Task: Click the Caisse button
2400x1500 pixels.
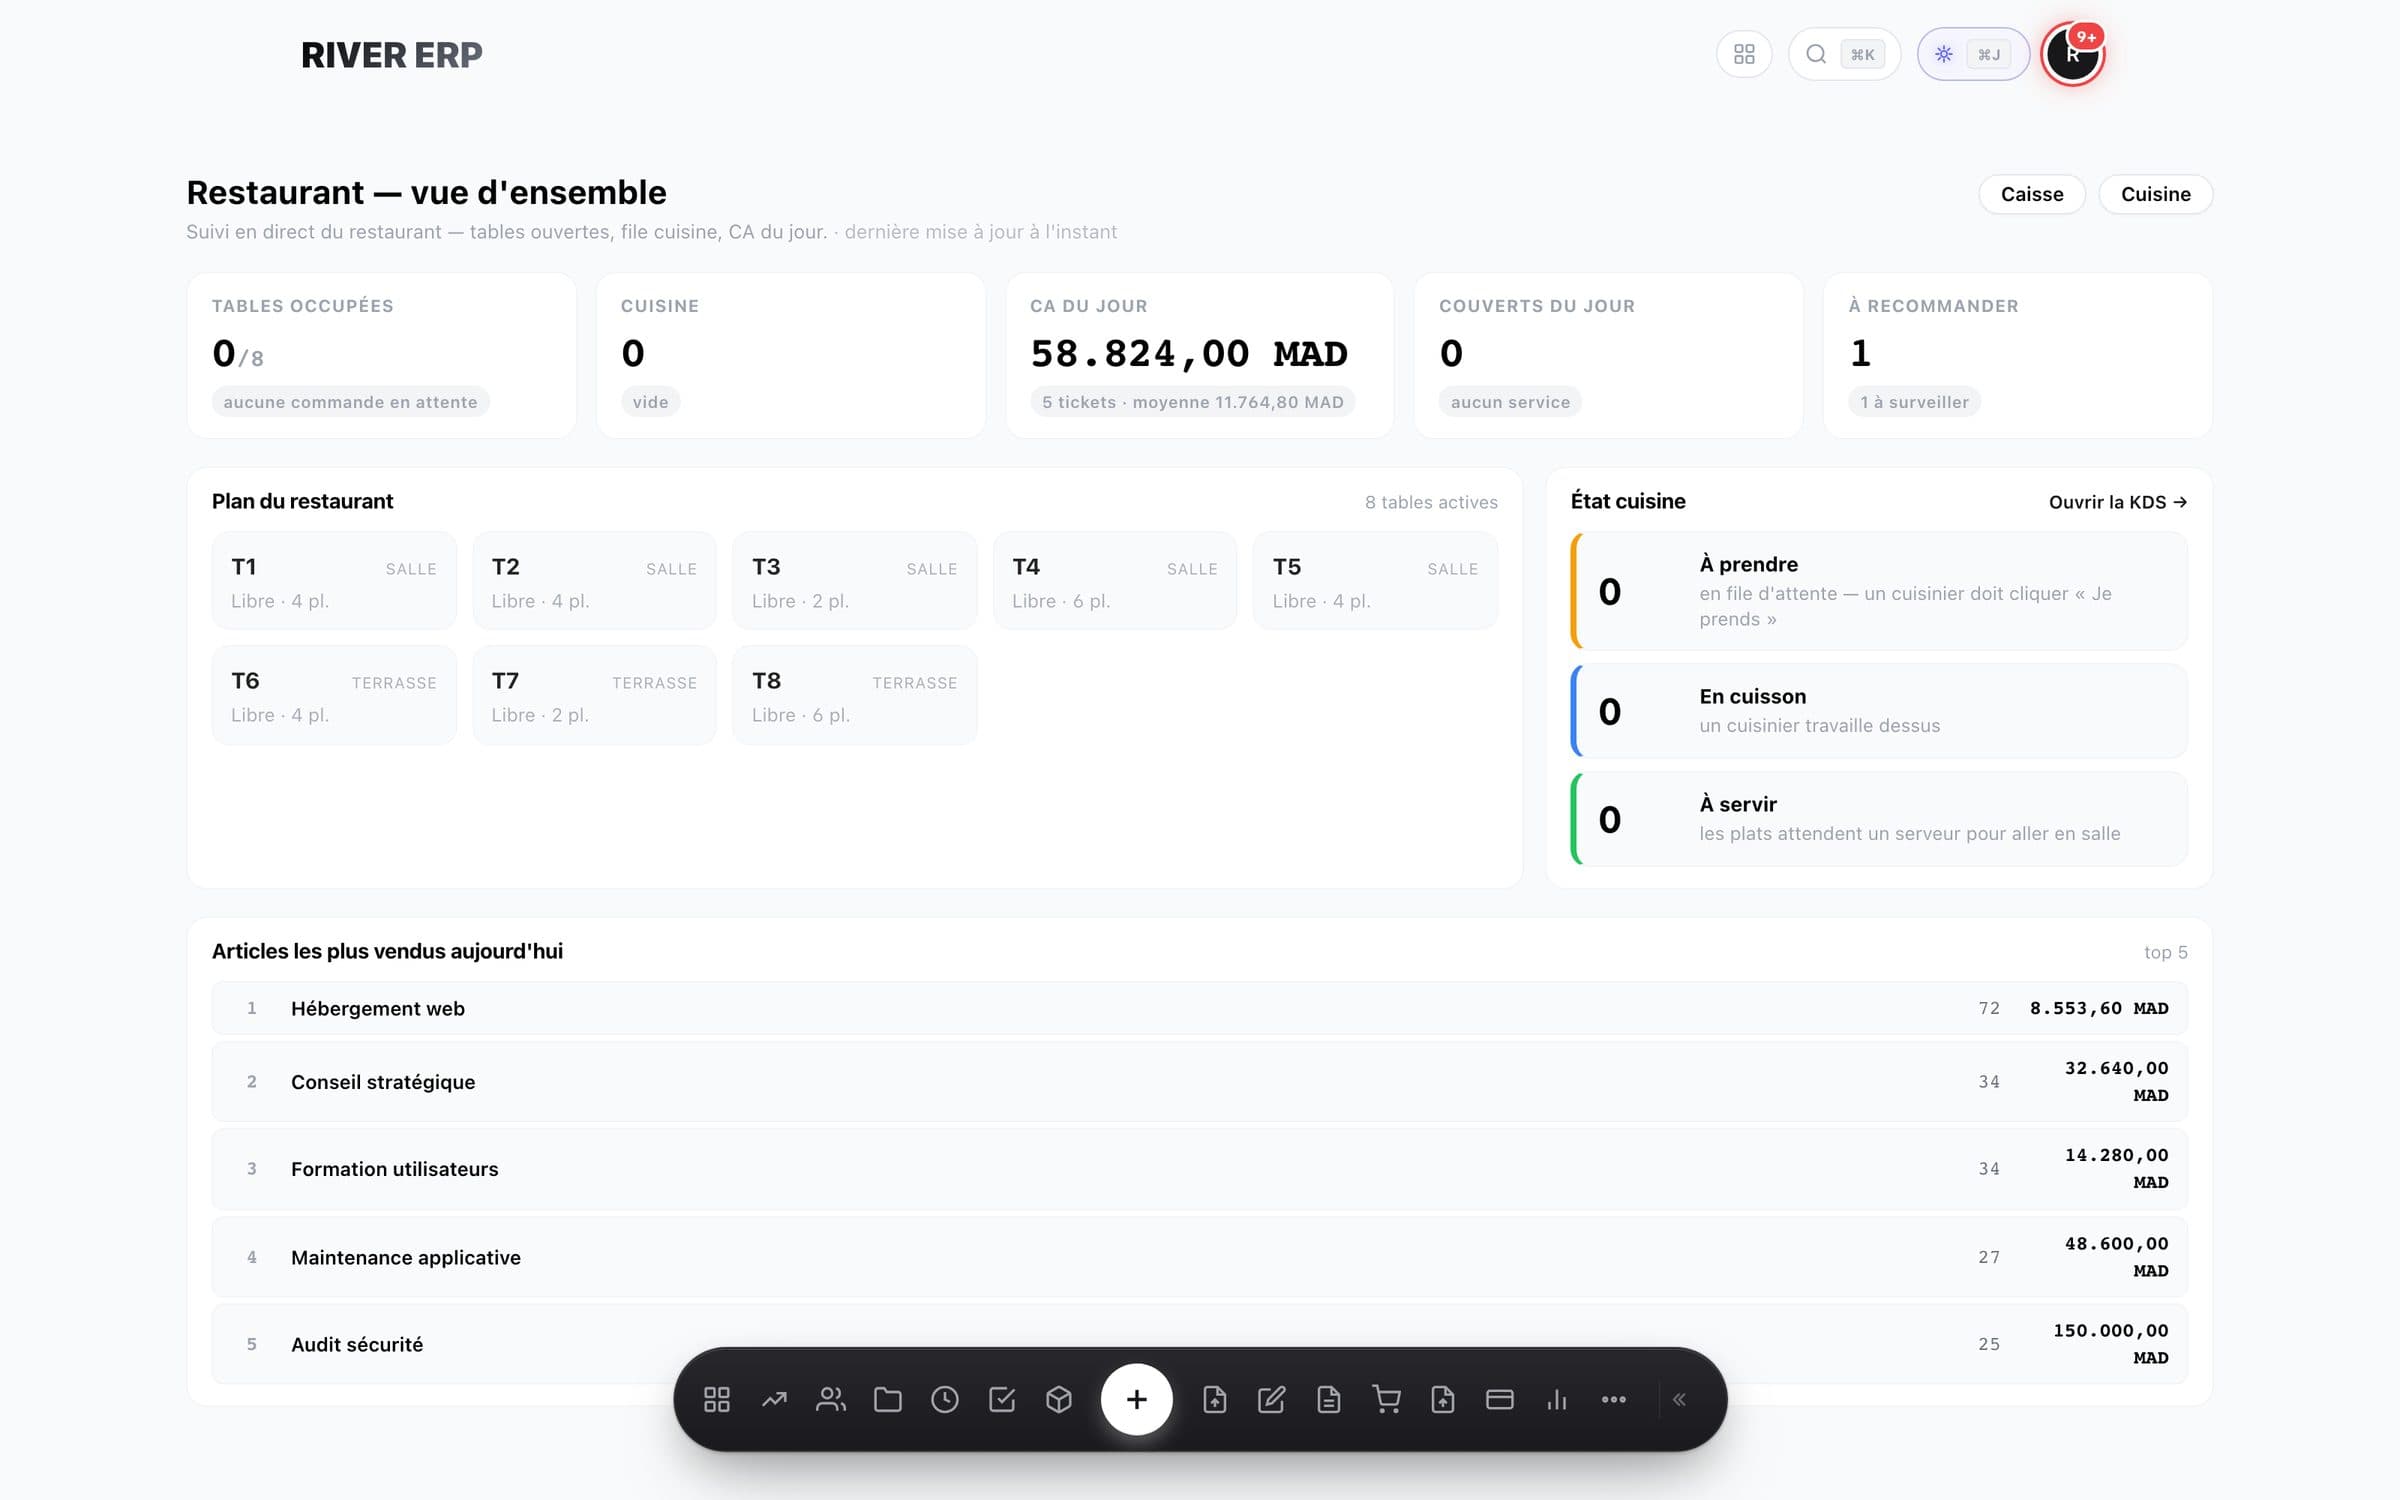Action: 2032,194
